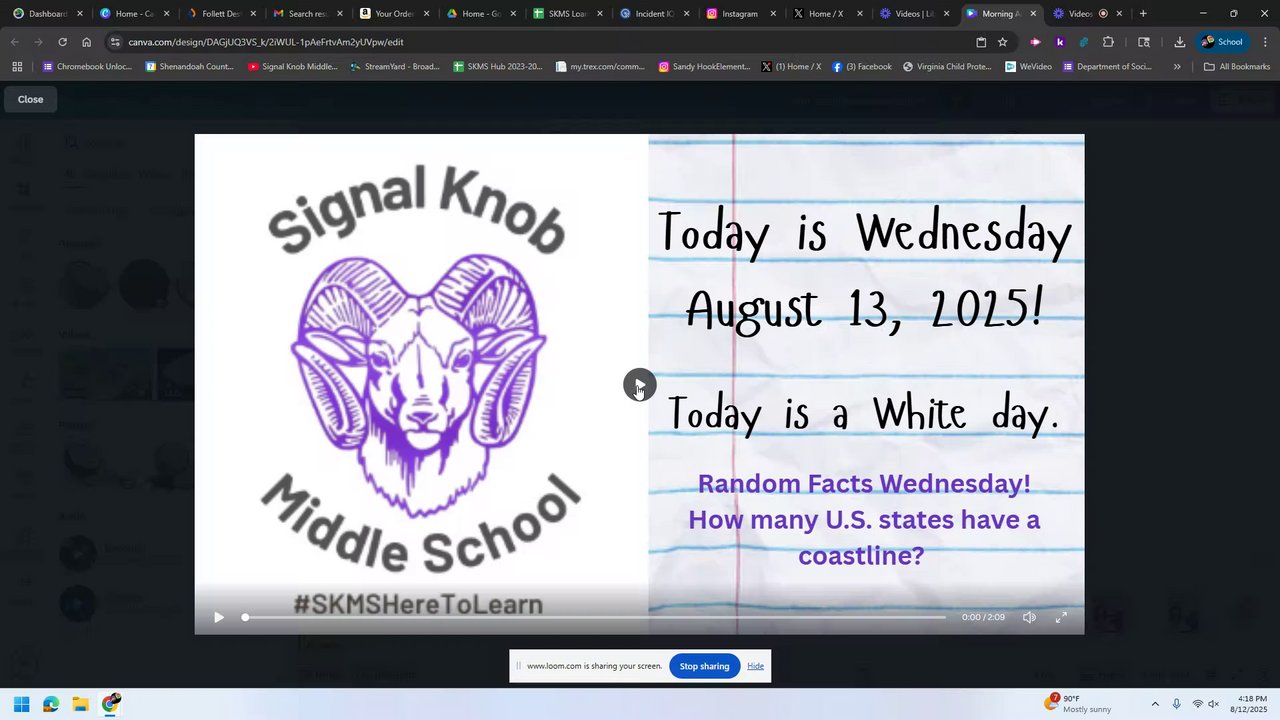
Task: Open Chrome from the taskbar
Action: coord(110,704)
